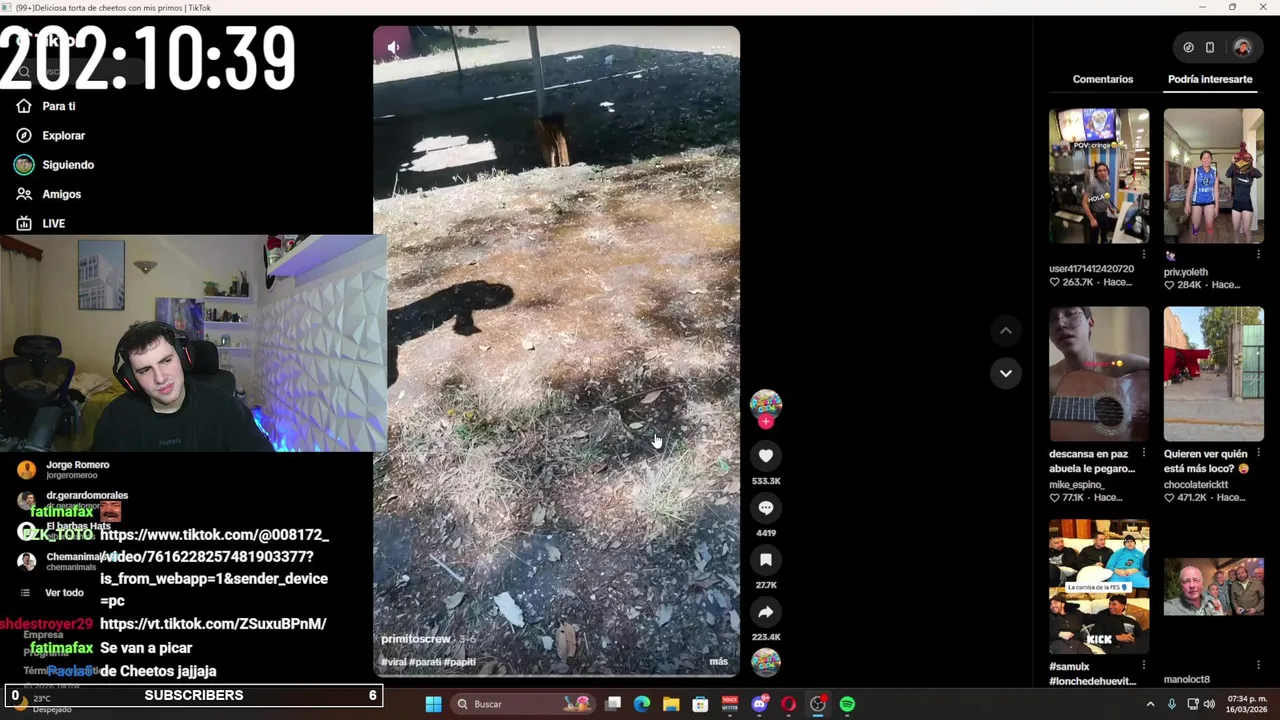Click the microphone tray icon
The height and width of the screenshot is (720, 1280).
(x=1171, y=704)
